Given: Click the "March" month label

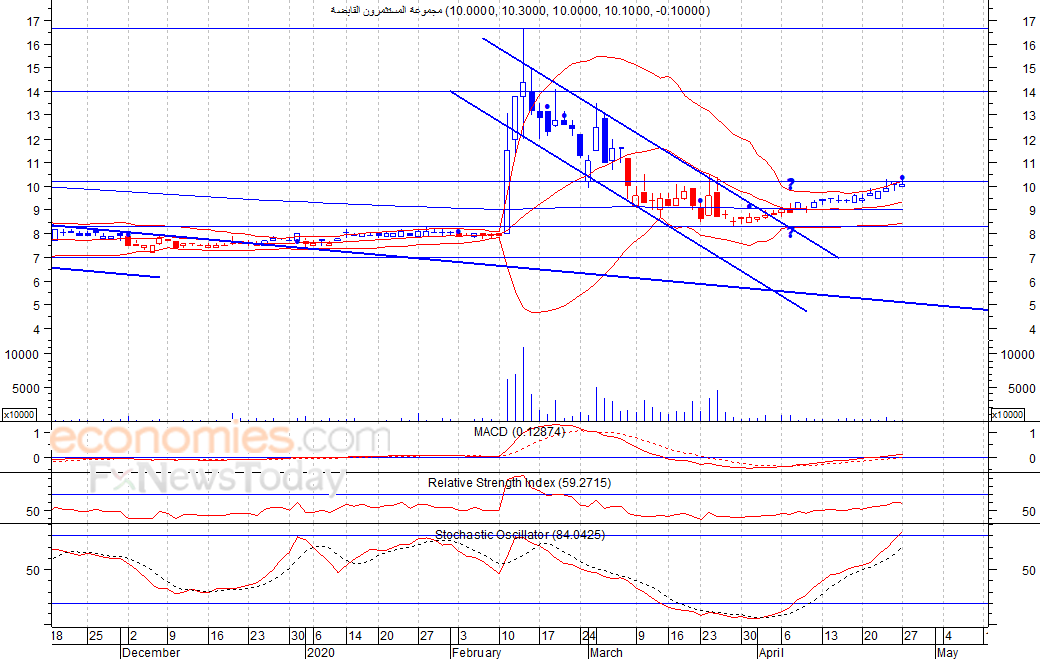Looking at the screenshot, I should pyautogui.click(x=606, y=652).
